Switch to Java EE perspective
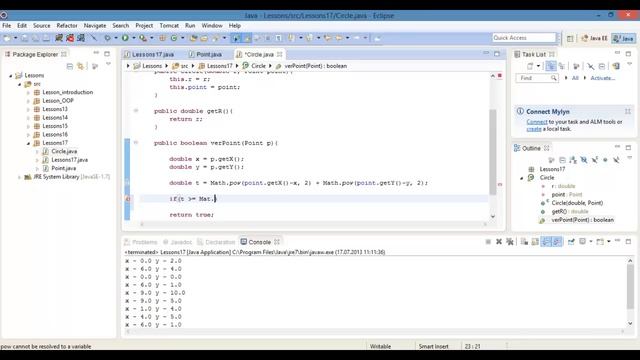Image resolution: width=640 pixels, height=360 pixels. [x=594, y=38]
